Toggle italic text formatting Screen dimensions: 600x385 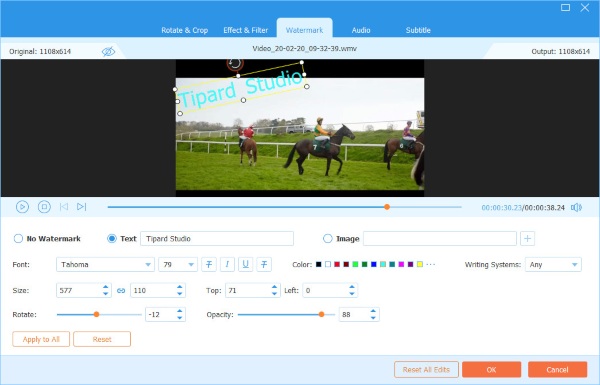pos(227,264)
